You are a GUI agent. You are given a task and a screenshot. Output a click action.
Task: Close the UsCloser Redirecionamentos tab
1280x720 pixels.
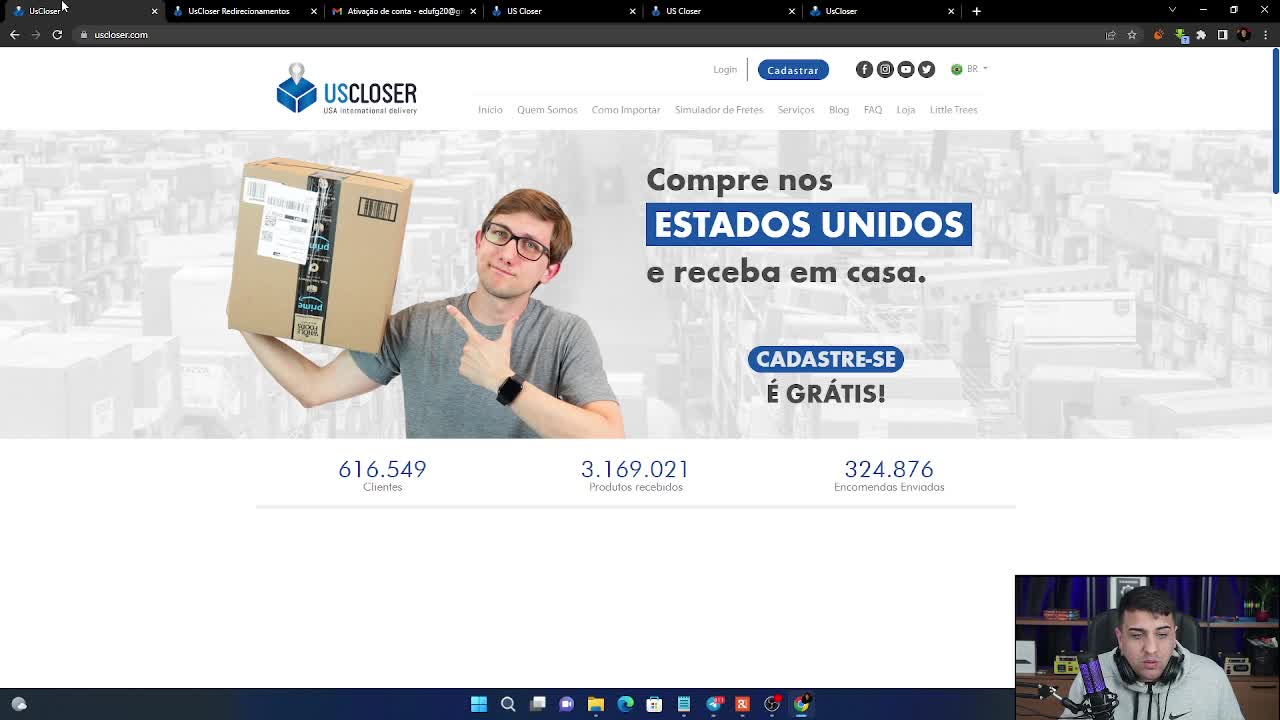(314, 11)
